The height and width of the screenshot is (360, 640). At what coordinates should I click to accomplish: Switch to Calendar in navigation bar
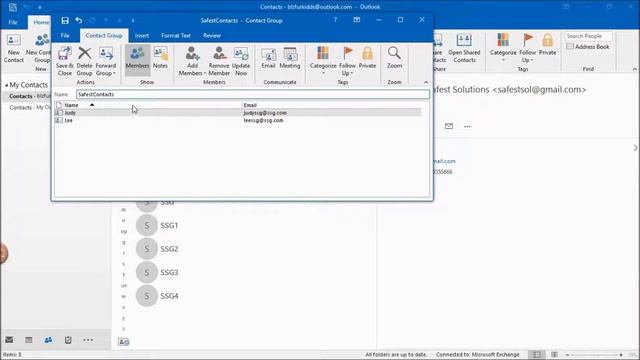click(29, 340)
